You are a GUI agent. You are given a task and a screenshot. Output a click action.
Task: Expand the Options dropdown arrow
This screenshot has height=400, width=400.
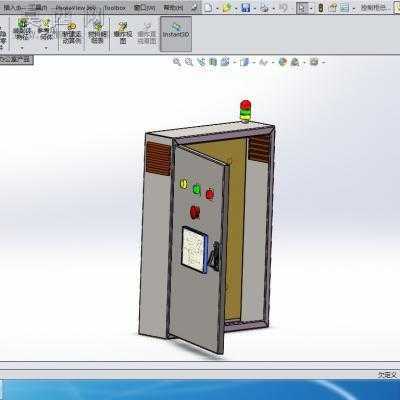pos(354,8)
